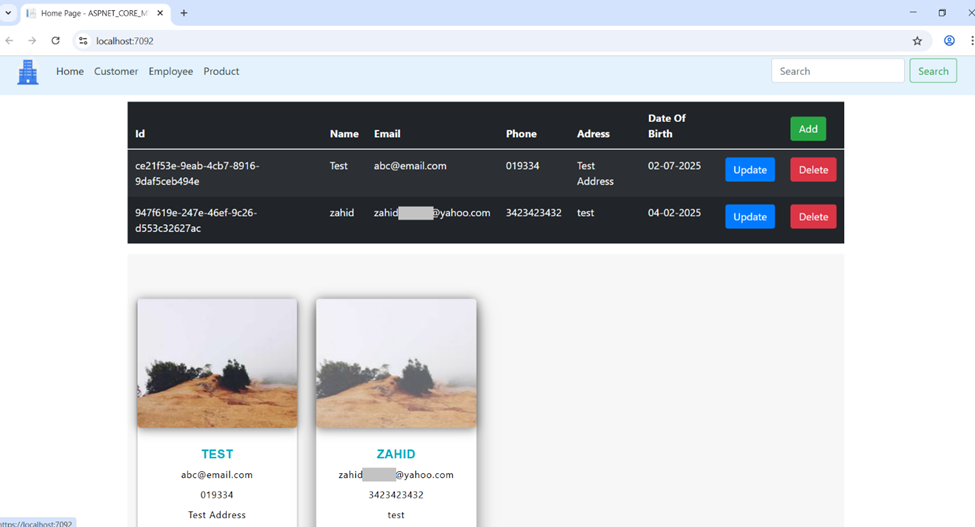975x527 pixels.
Task: Go back using the browser back arrow
Action: (10, 41)
